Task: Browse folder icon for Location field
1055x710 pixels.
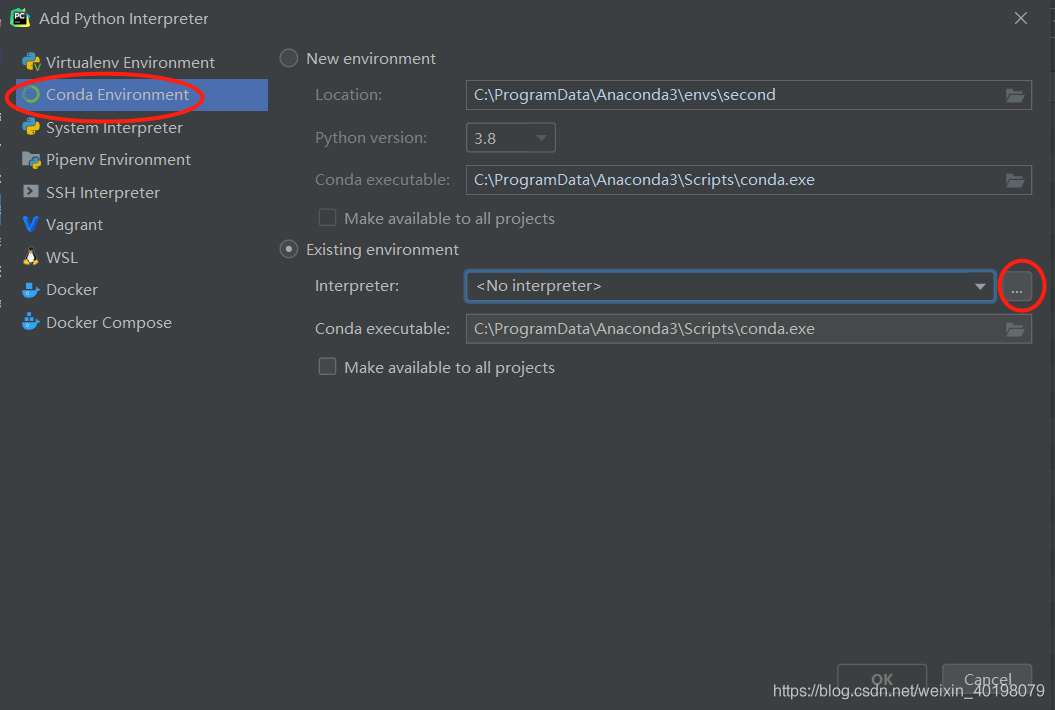Action: pos(1015,96)
